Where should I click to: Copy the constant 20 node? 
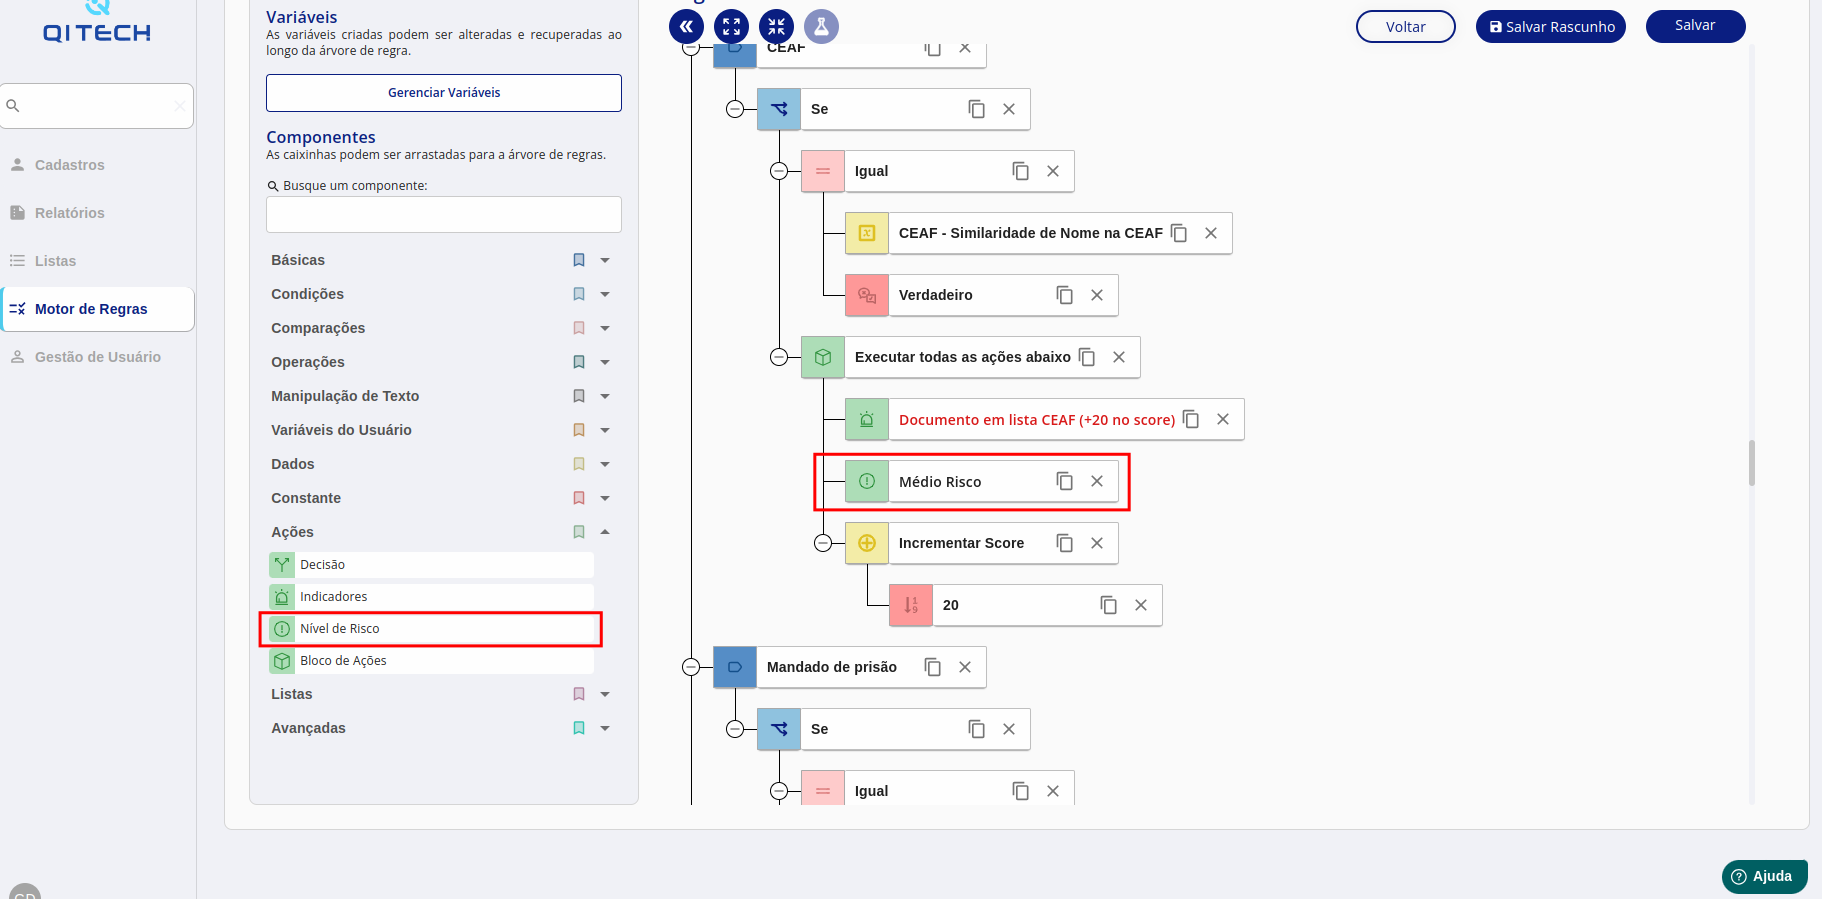click(1109, 605)
